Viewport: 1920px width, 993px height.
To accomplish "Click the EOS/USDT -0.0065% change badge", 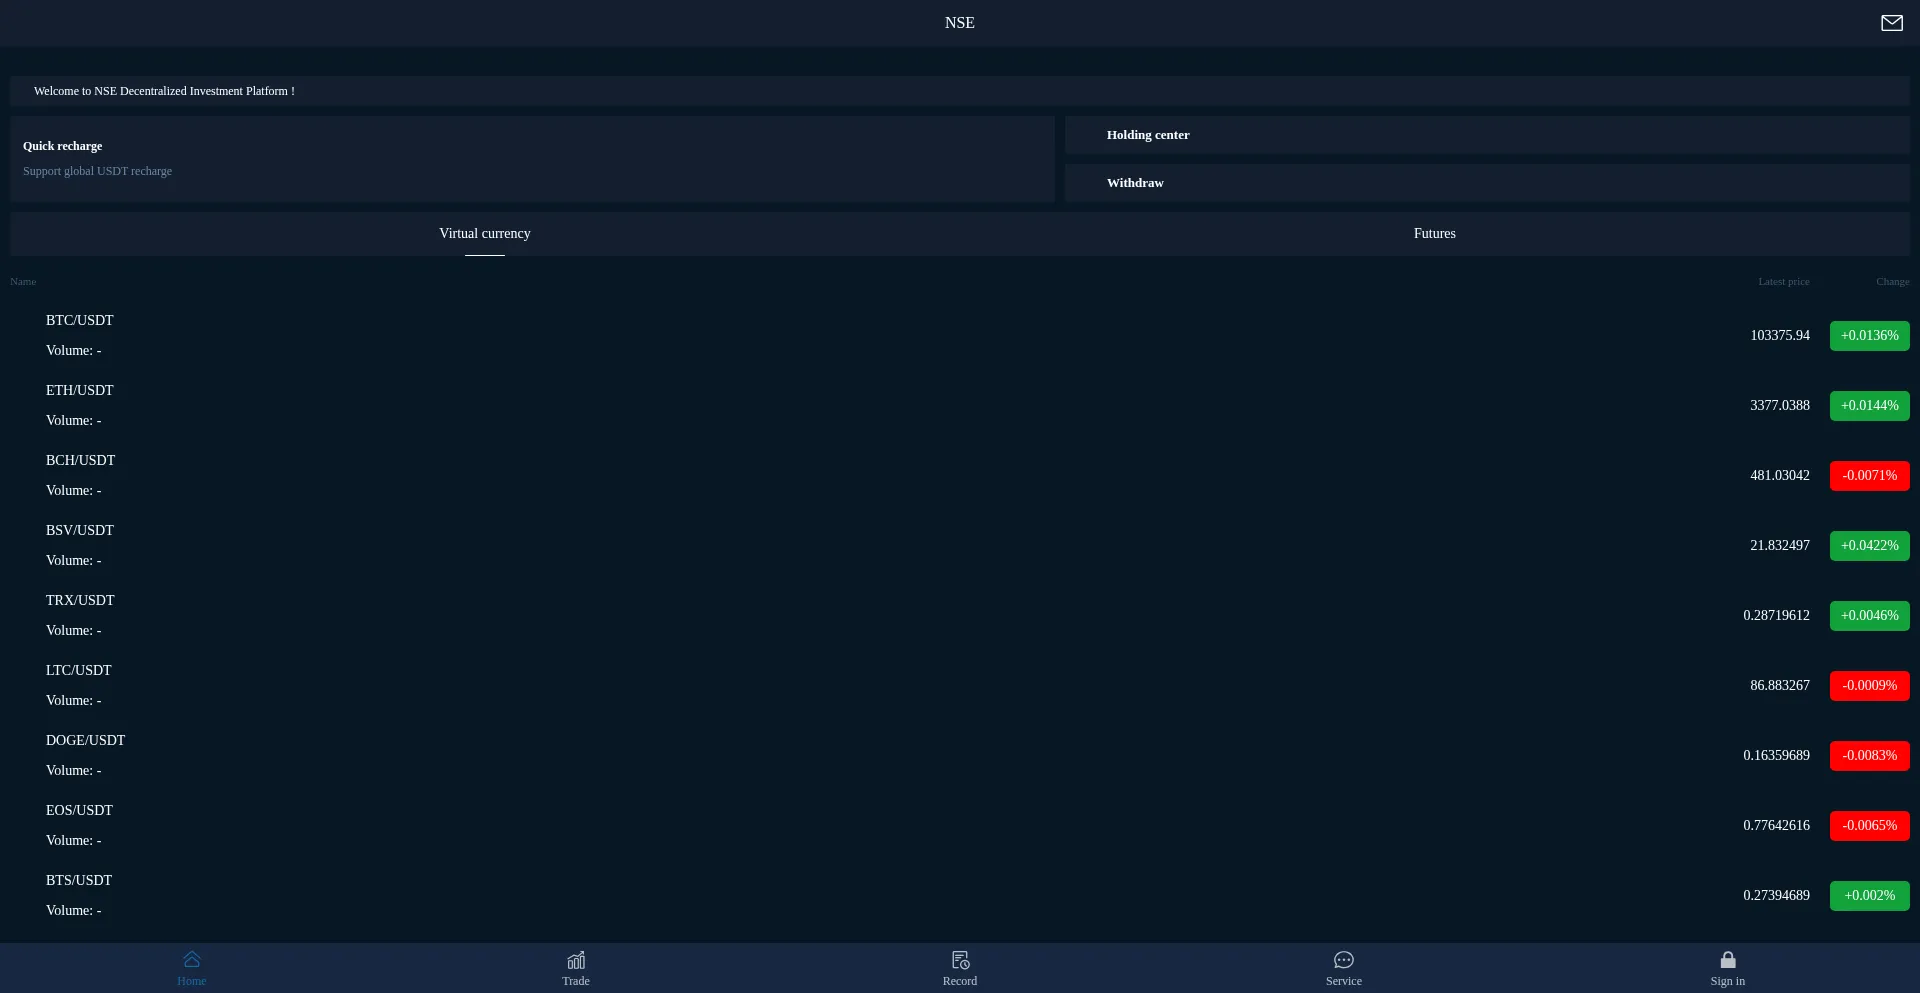I will click(1869, 826).
